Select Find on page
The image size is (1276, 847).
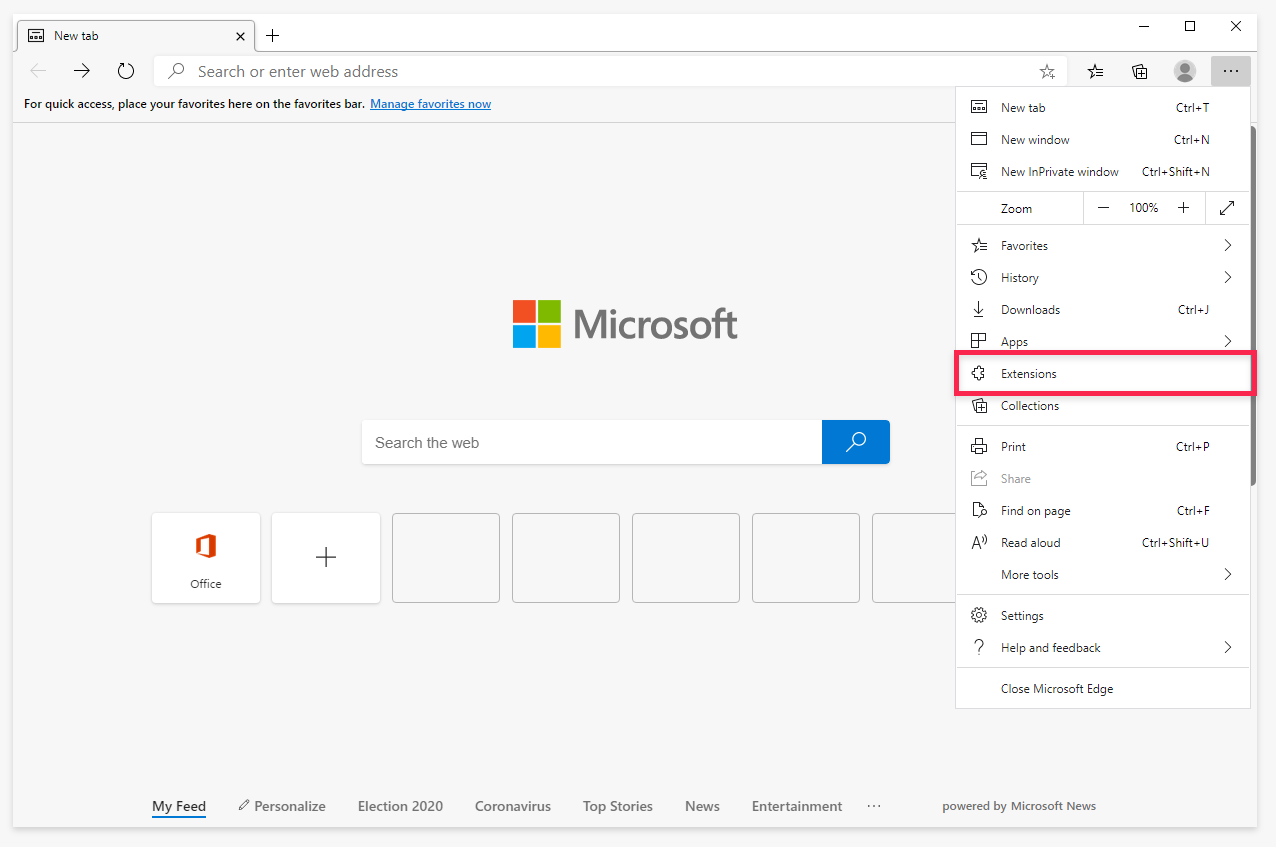tap(1103, 511)
